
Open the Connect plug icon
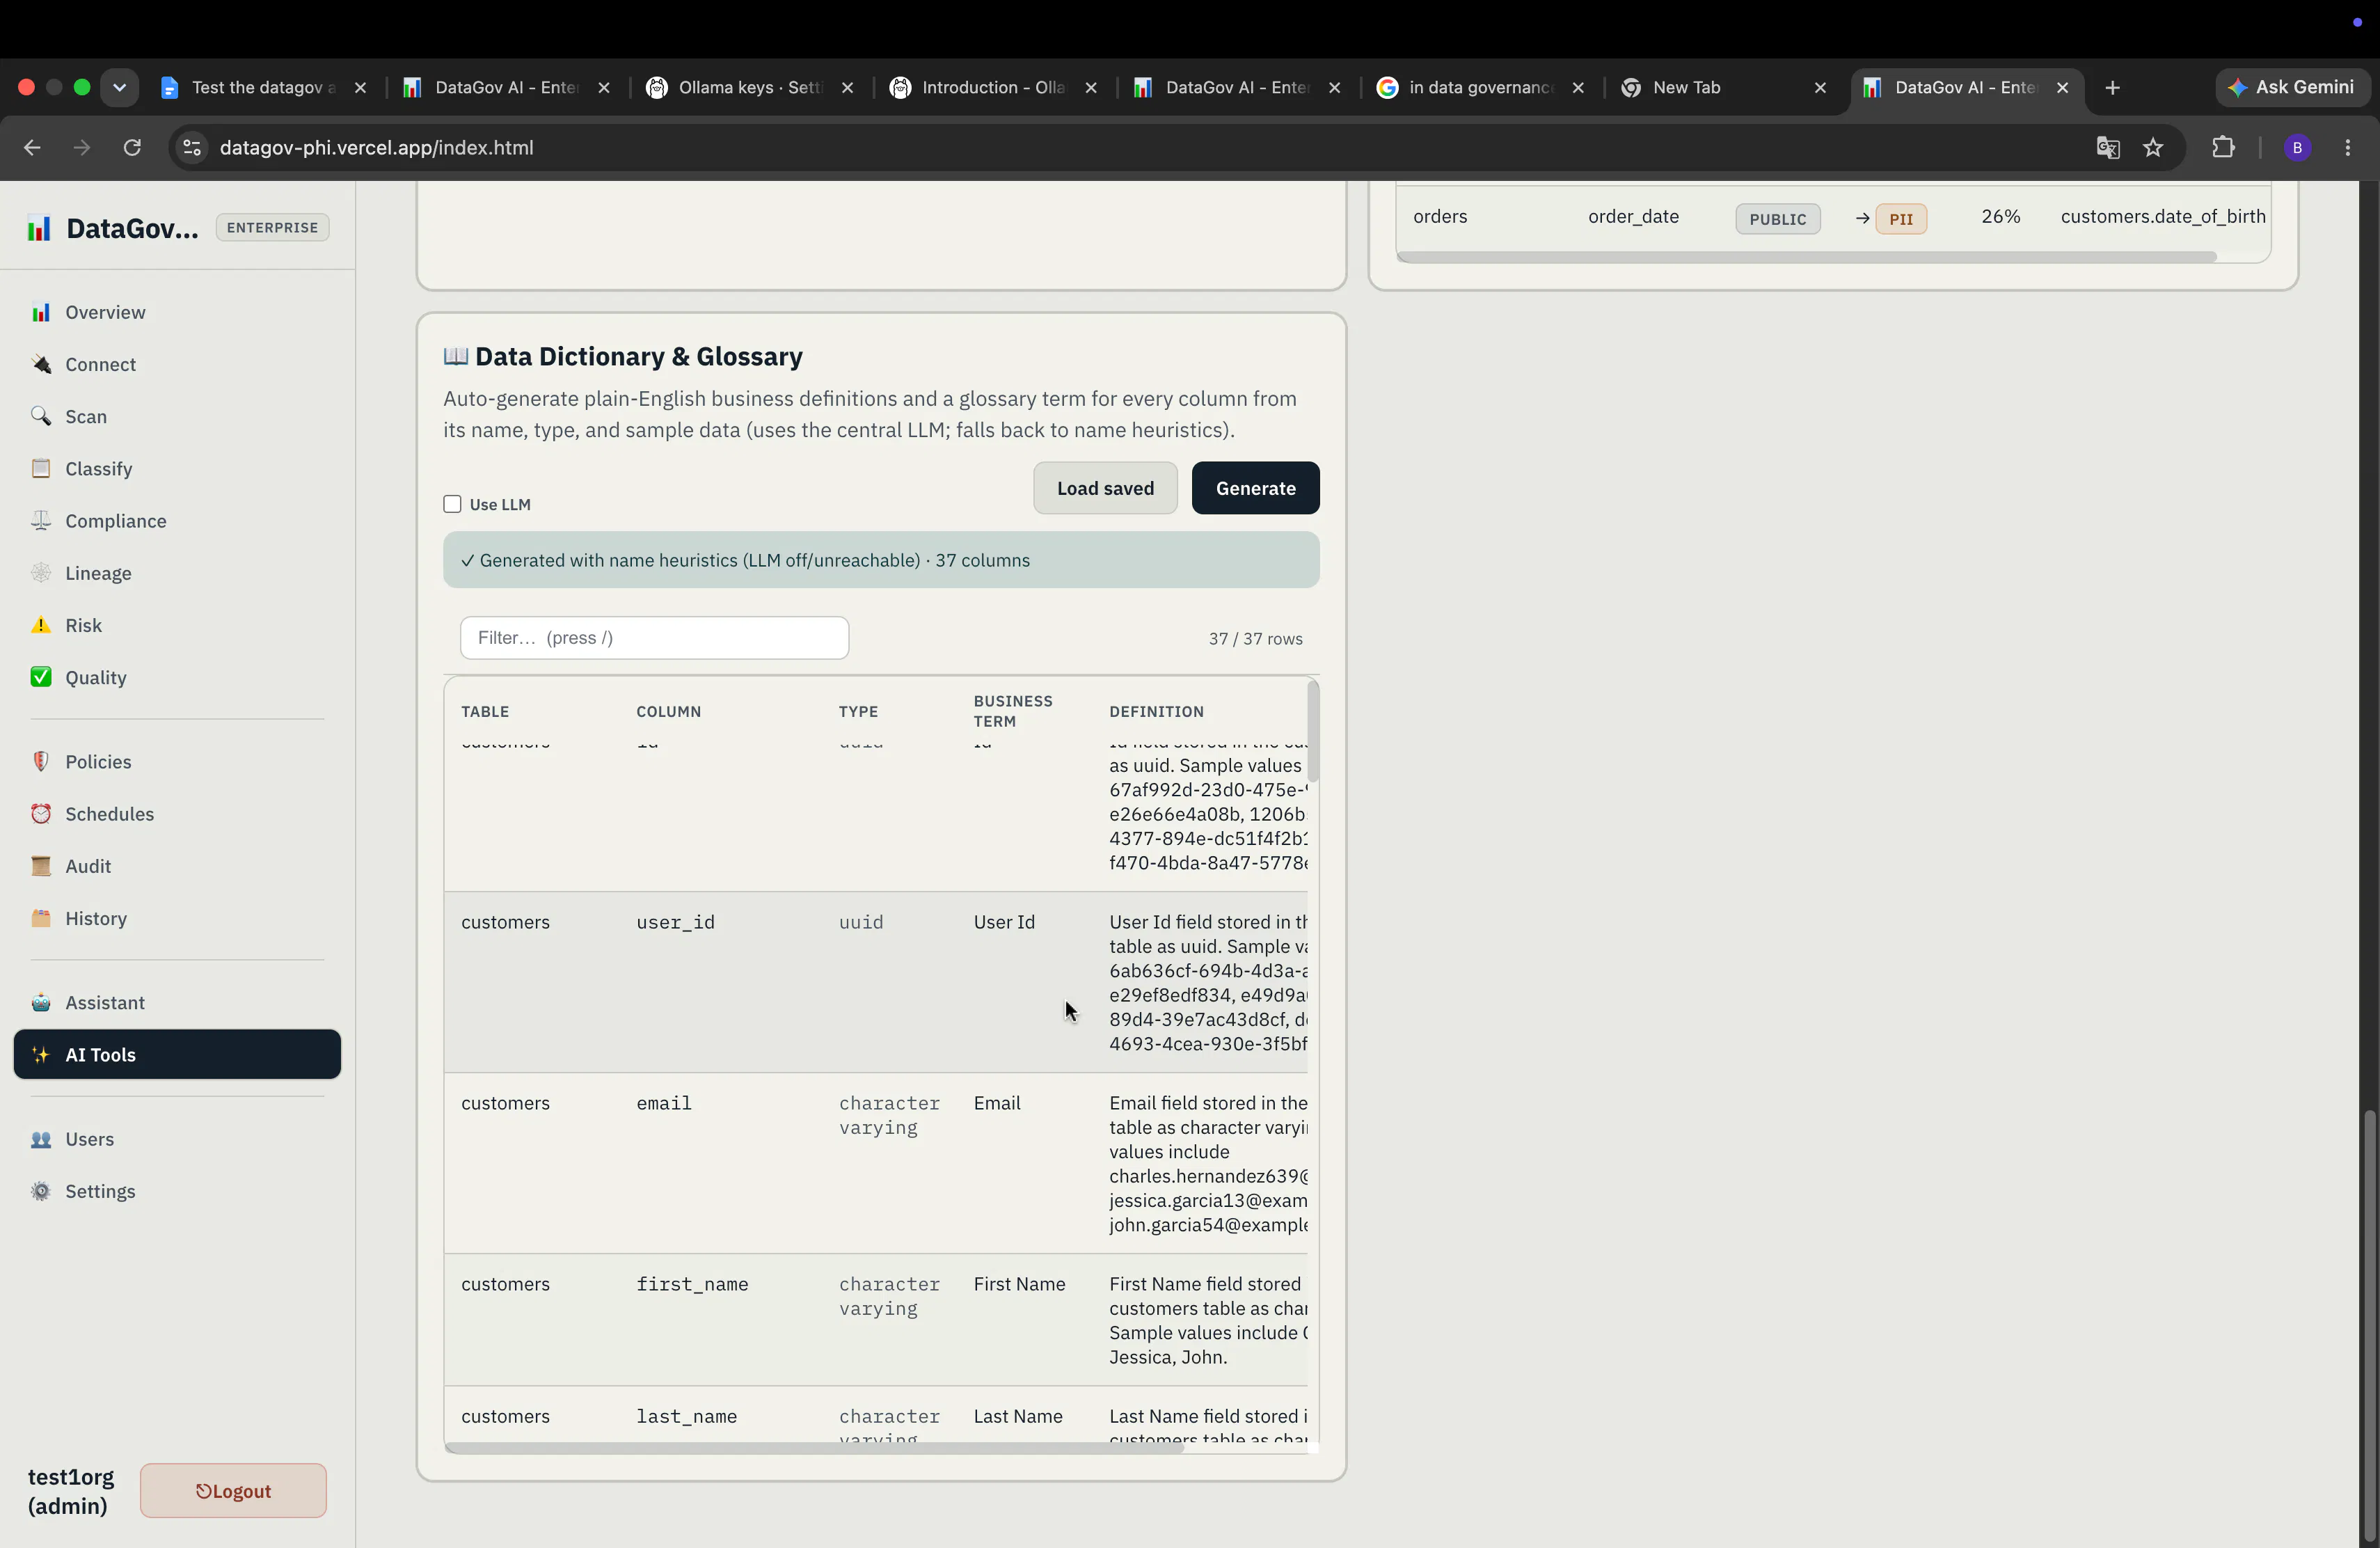pos(41,364)
